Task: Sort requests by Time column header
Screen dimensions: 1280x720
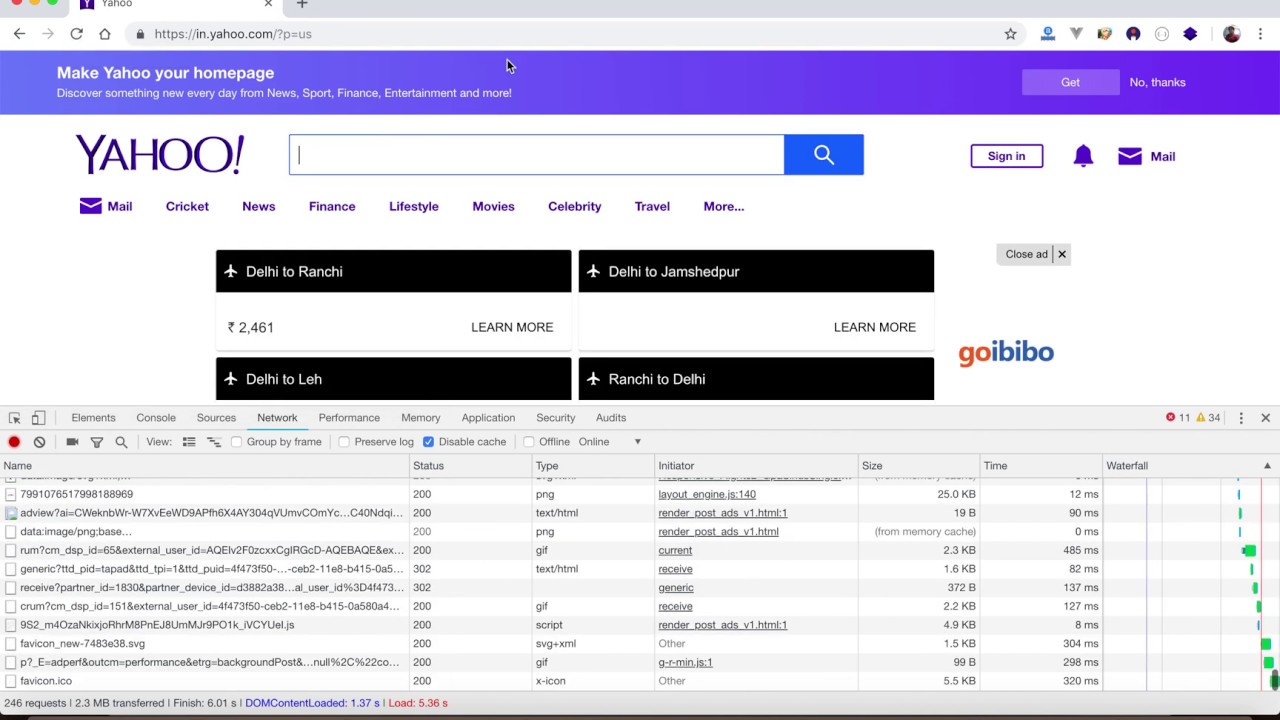Action: pos(1040,466)
